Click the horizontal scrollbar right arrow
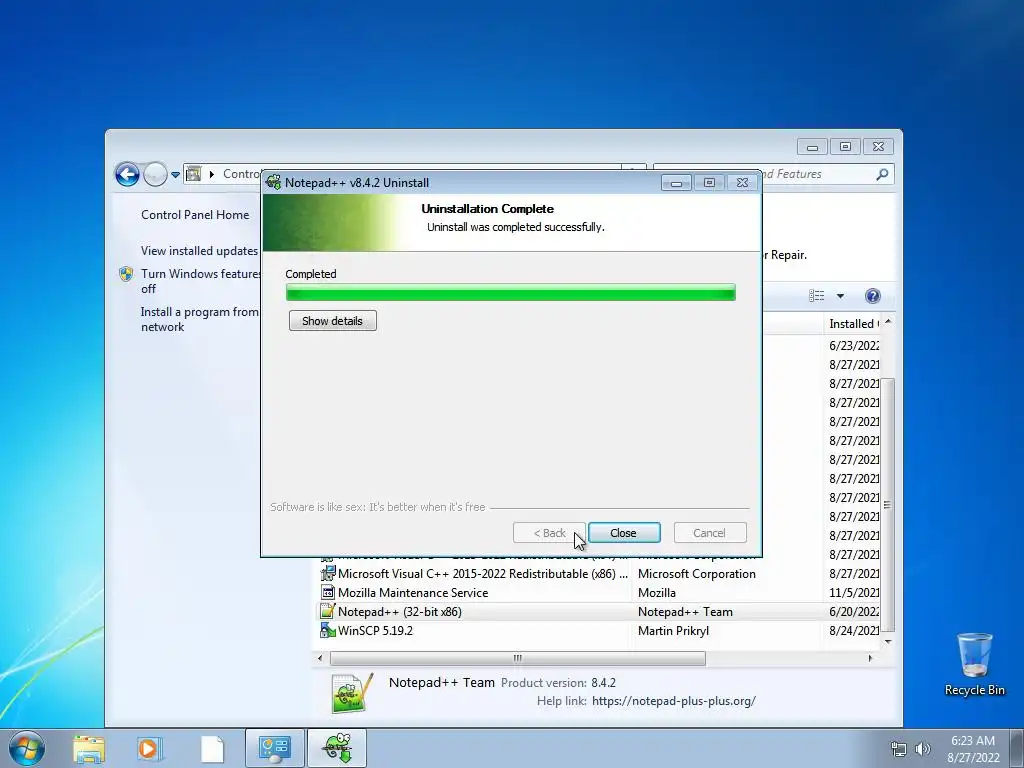Image resolution: width=1024 pixels, height=768 pixels. pyautogui.click(x=870, y=658)
